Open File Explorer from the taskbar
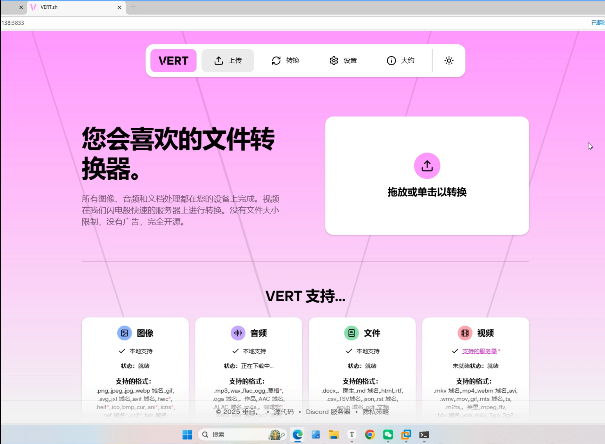Screen dimensions: 605x444 333,435
